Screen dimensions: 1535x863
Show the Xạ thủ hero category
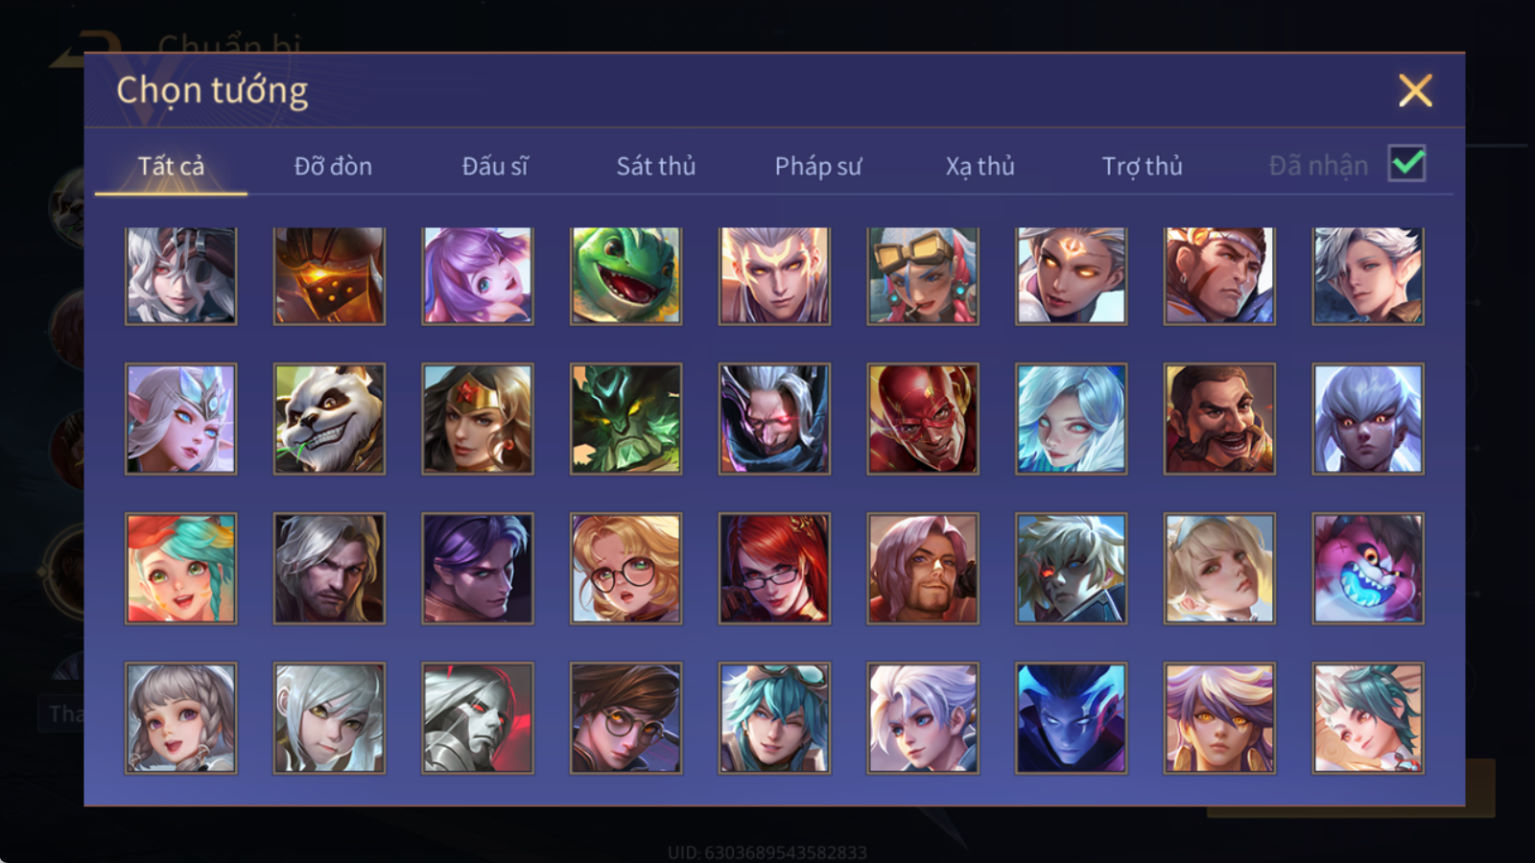980,166
